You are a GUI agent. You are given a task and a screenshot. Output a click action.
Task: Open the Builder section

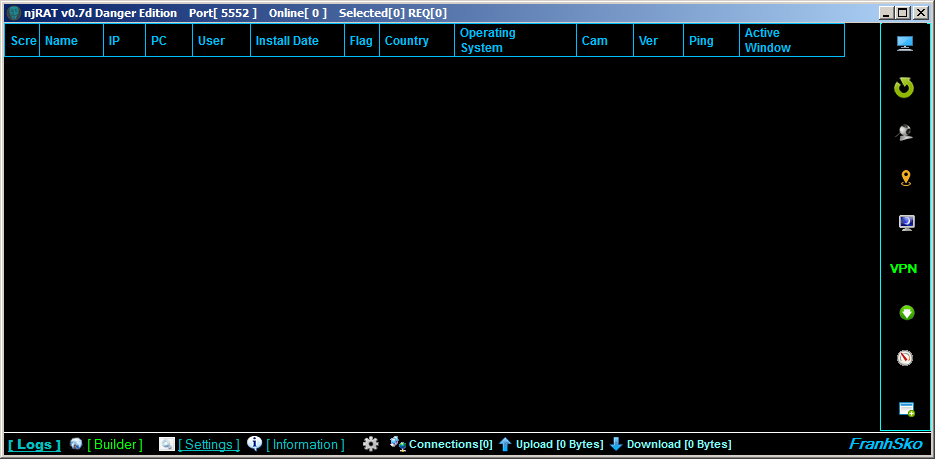point(115,444)
